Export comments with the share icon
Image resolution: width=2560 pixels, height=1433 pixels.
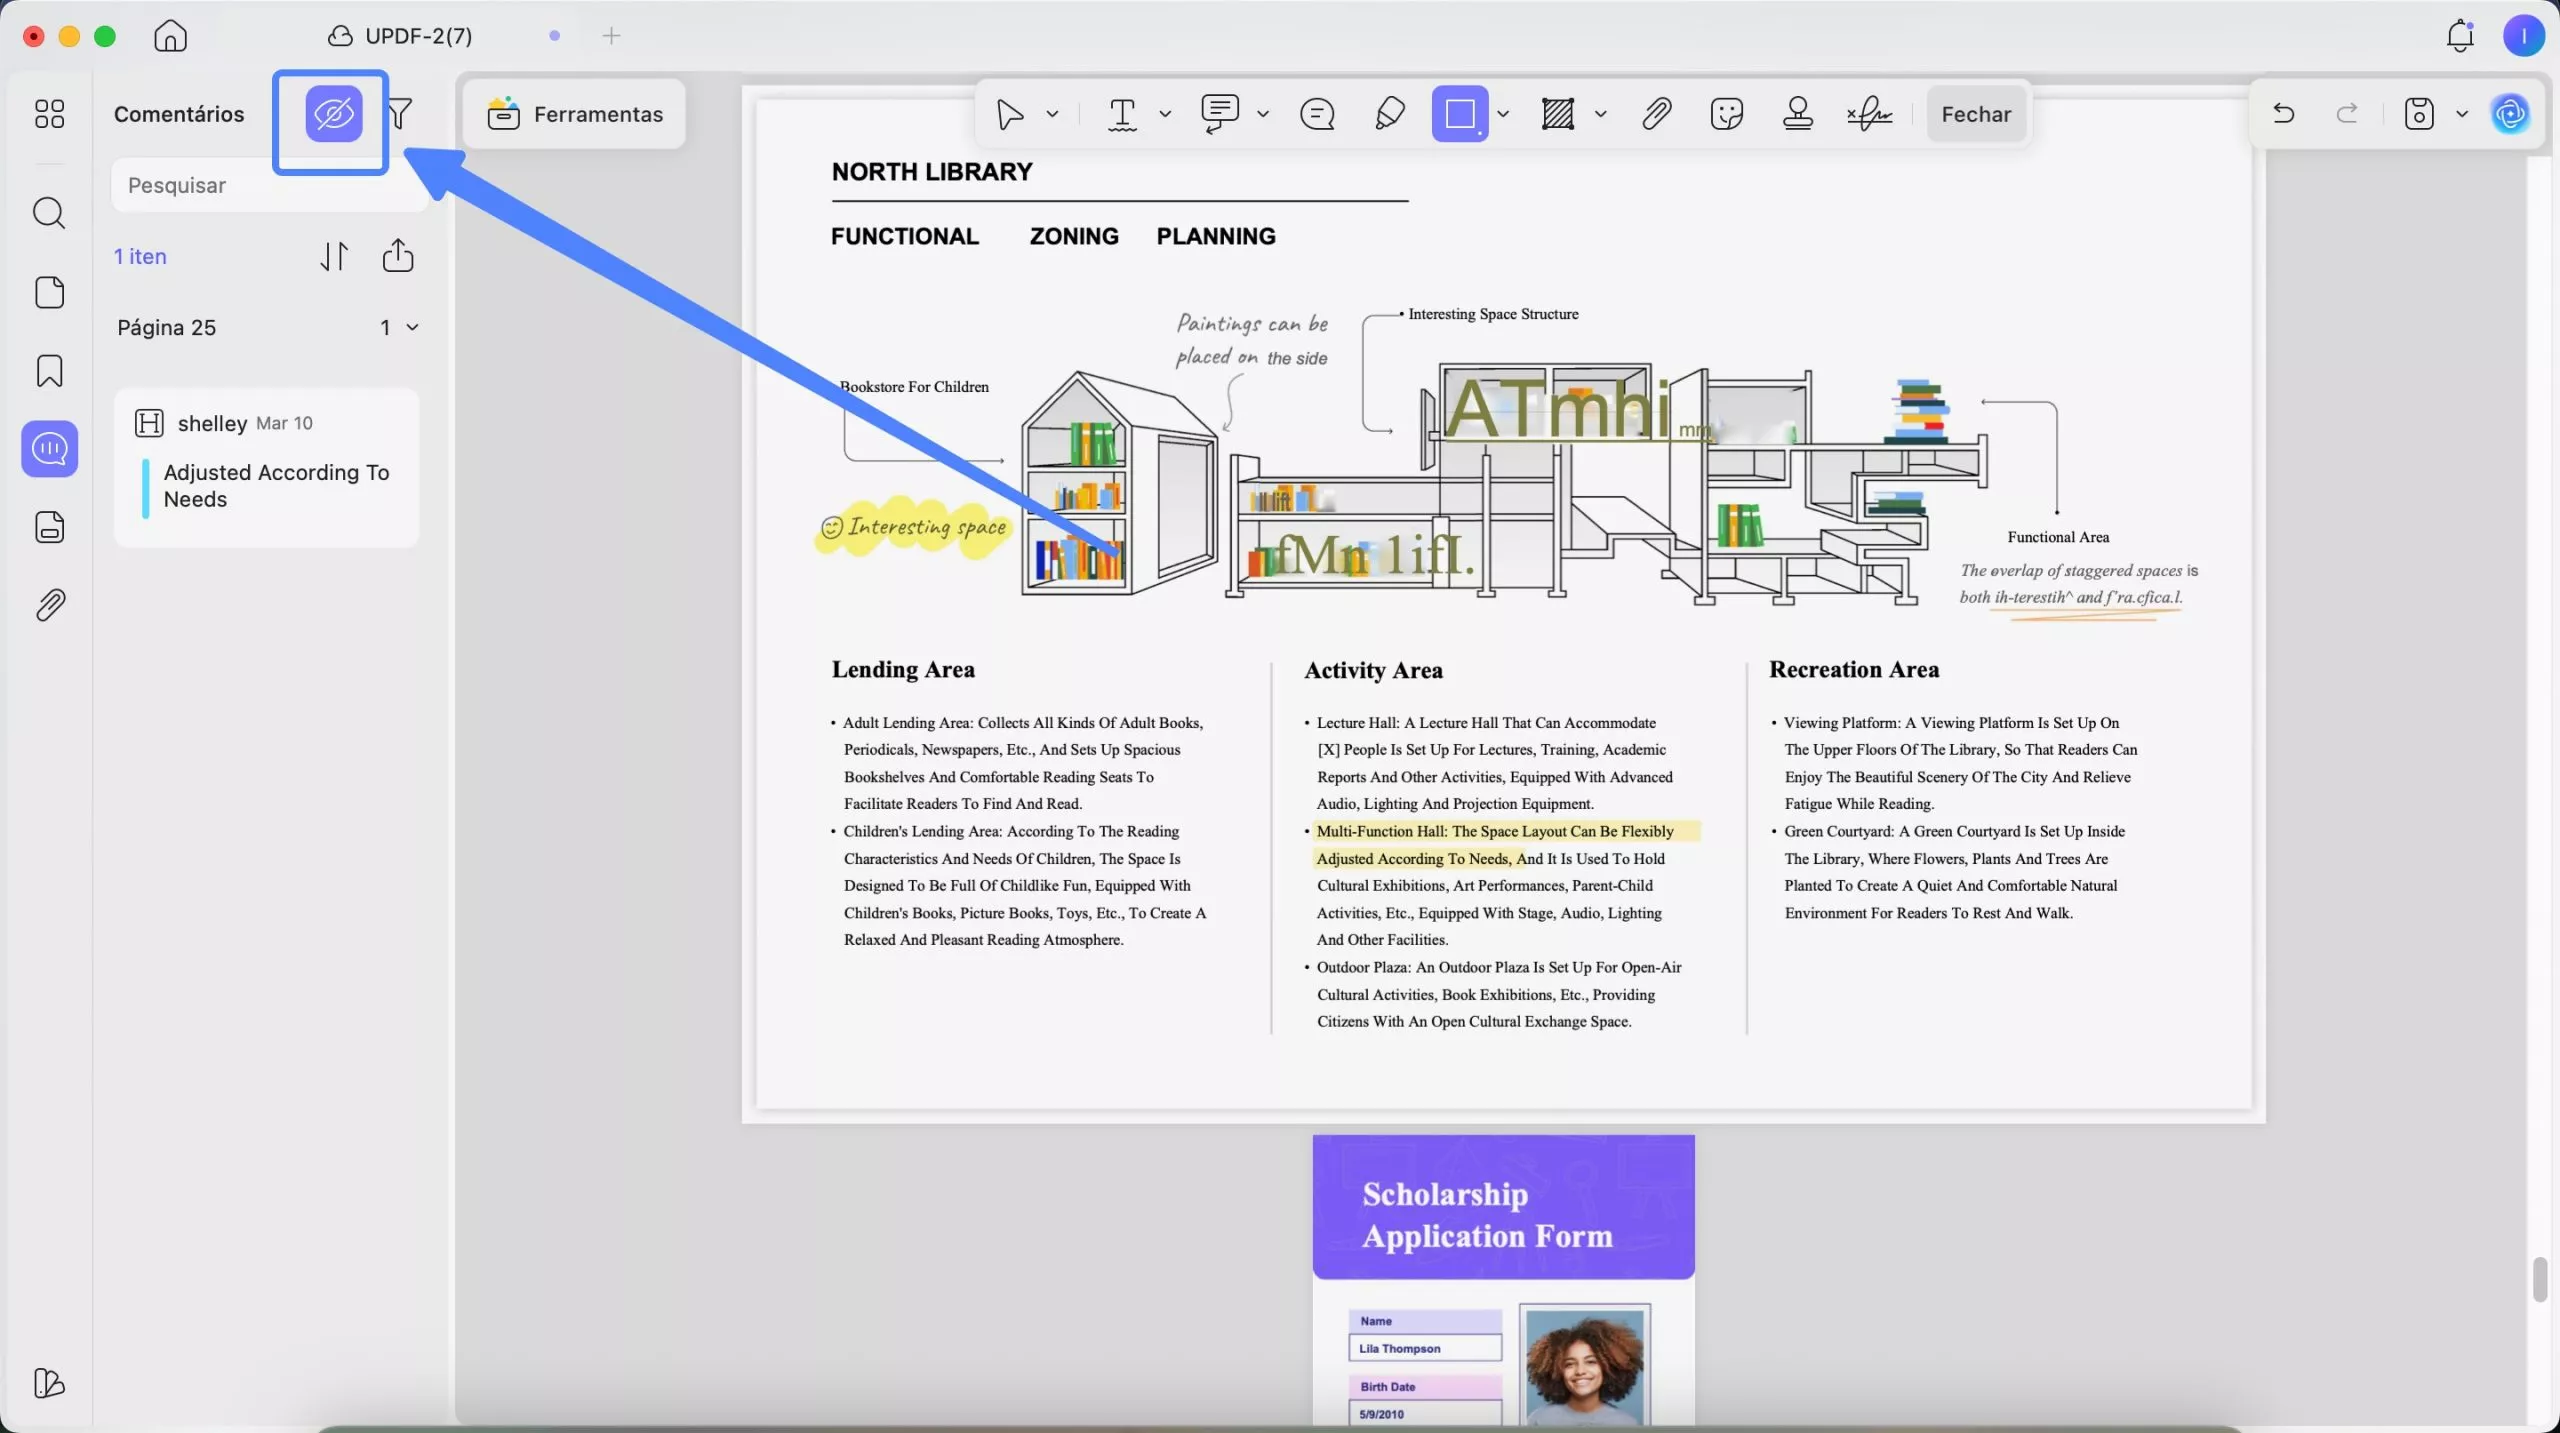pos(398,255)
